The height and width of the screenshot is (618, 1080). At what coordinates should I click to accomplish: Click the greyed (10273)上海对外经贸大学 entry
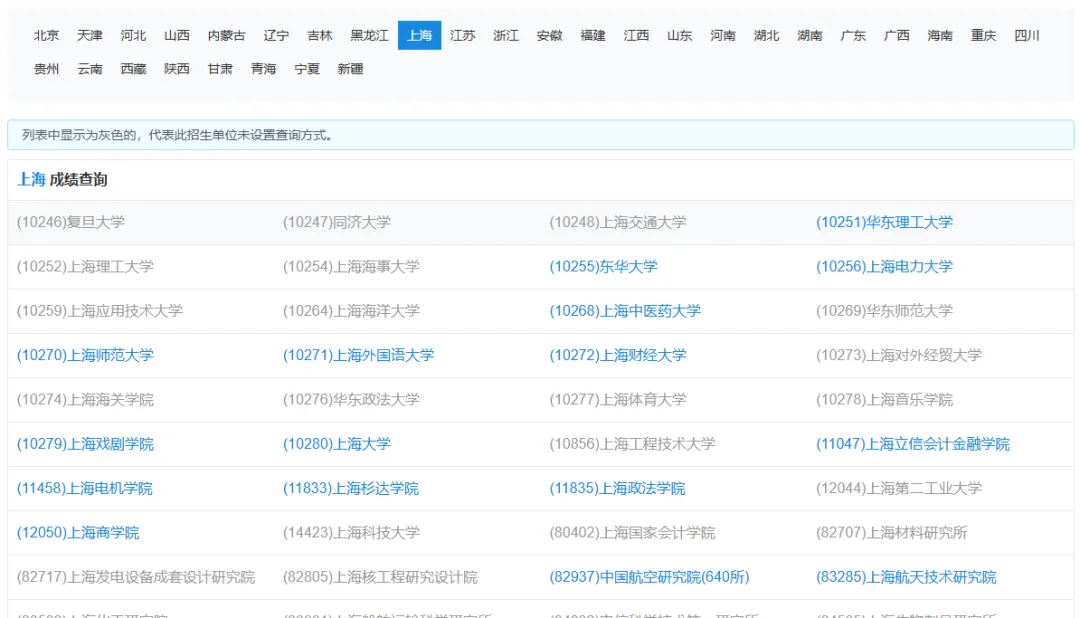pos(899,356)
